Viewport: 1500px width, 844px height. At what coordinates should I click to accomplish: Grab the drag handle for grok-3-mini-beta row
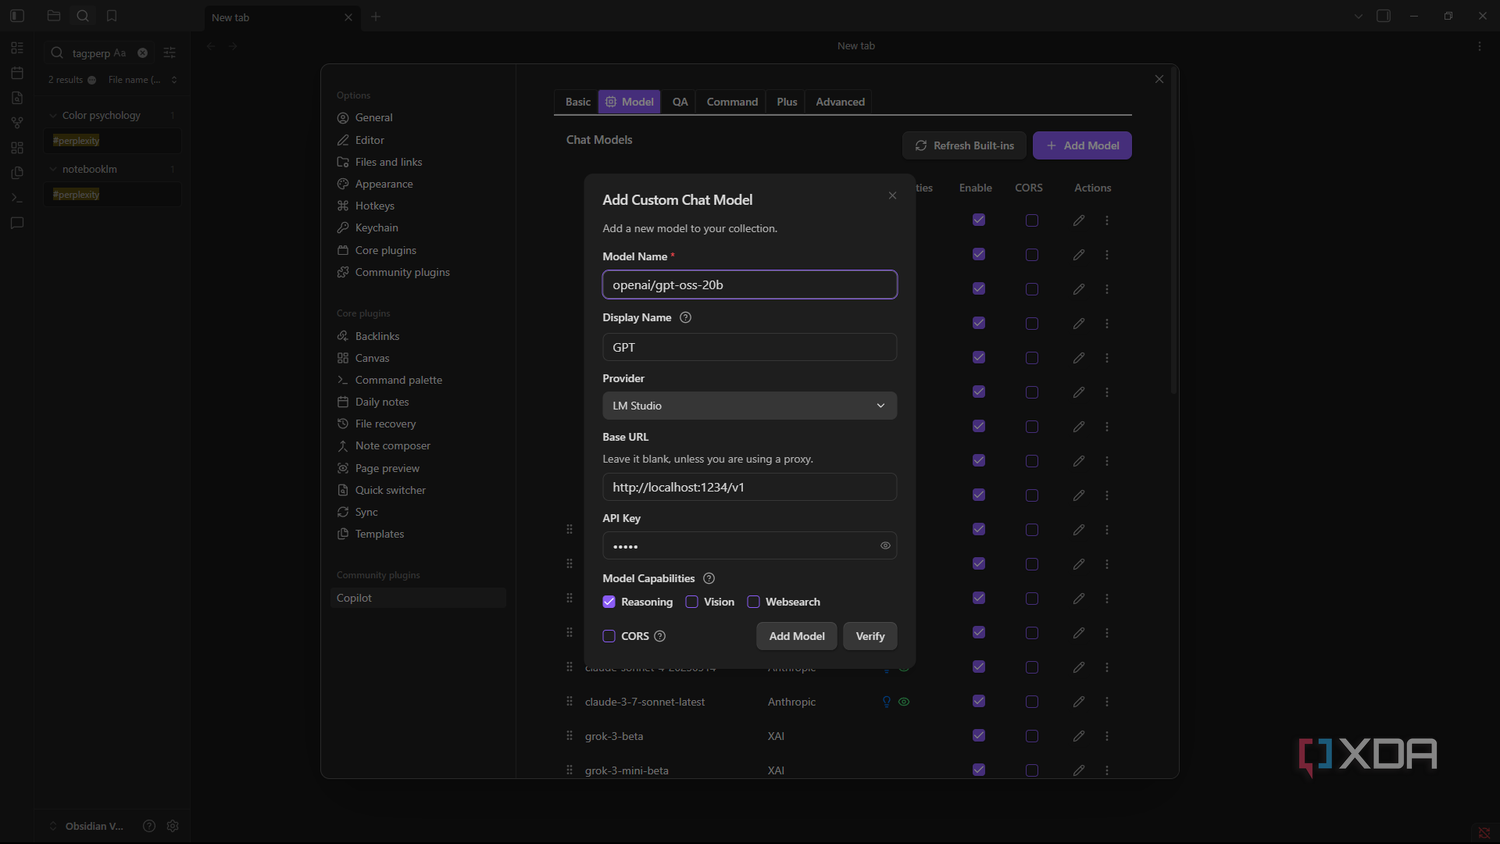tap(569, 770)
